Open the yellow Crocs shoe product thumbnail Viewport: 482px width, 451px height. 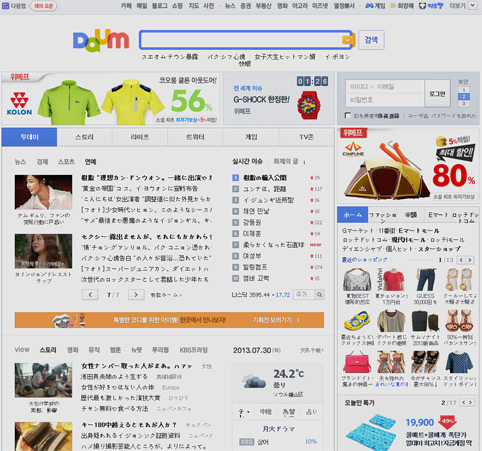coord(357,321)
